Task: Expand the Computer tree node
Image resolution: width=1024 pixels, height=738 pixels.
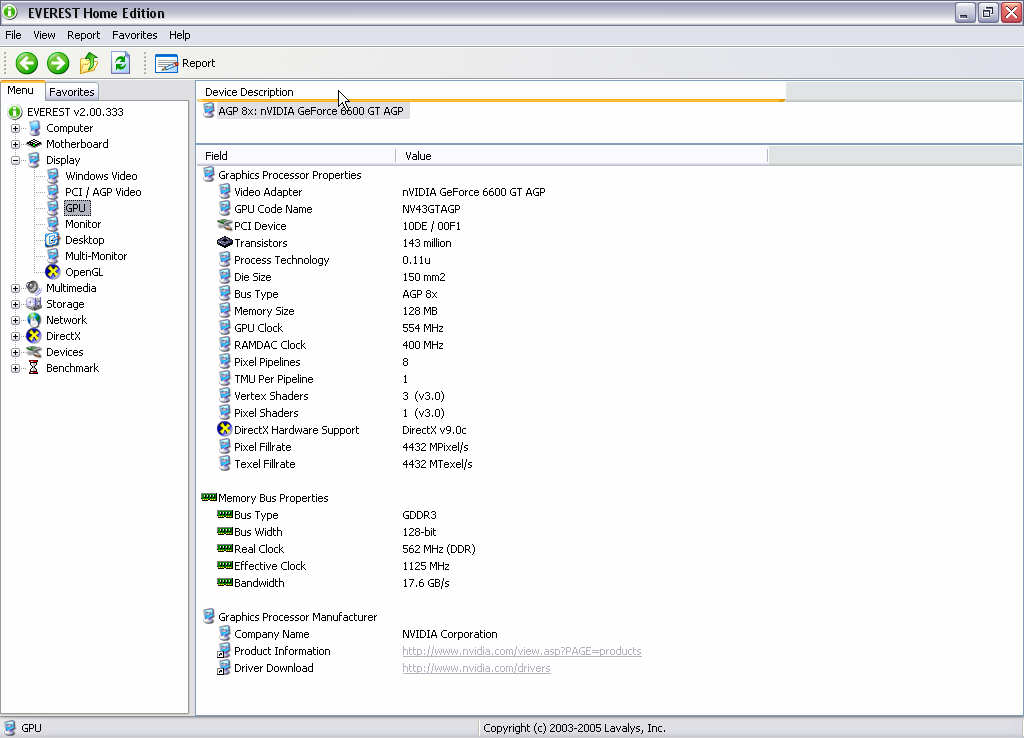Action: [15, 128]
